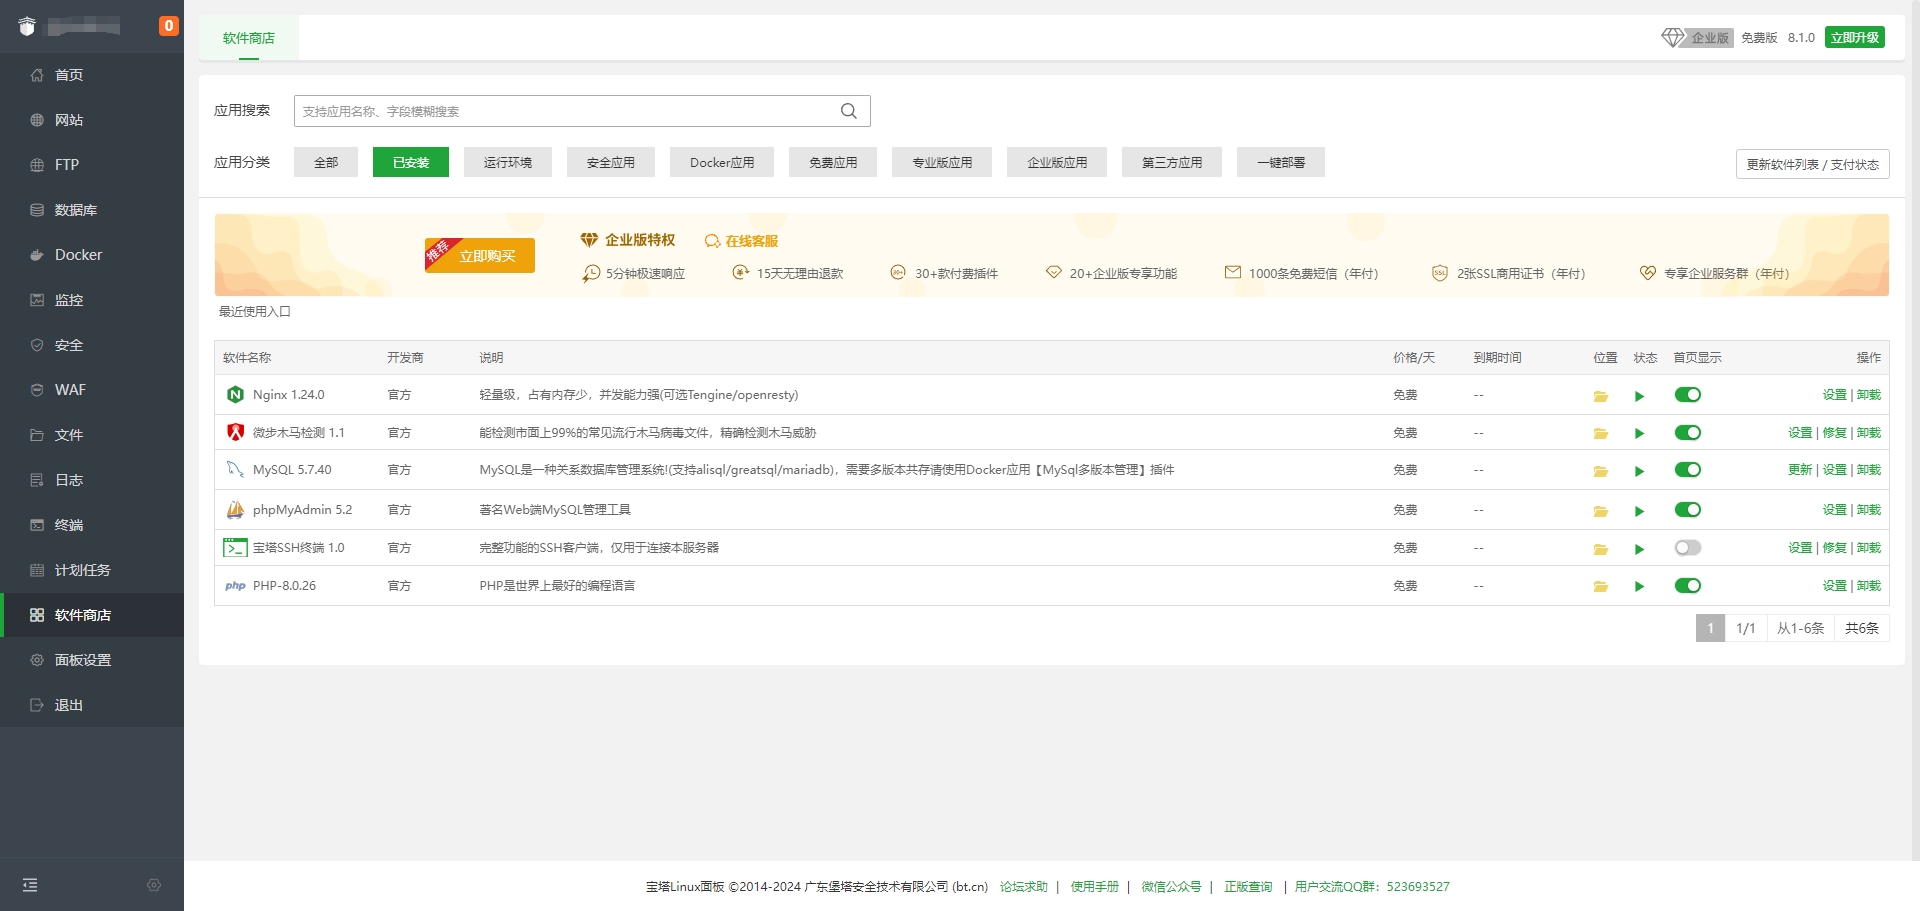
Task: Filter by 运行环境 category
Action: tap(508, 162)
